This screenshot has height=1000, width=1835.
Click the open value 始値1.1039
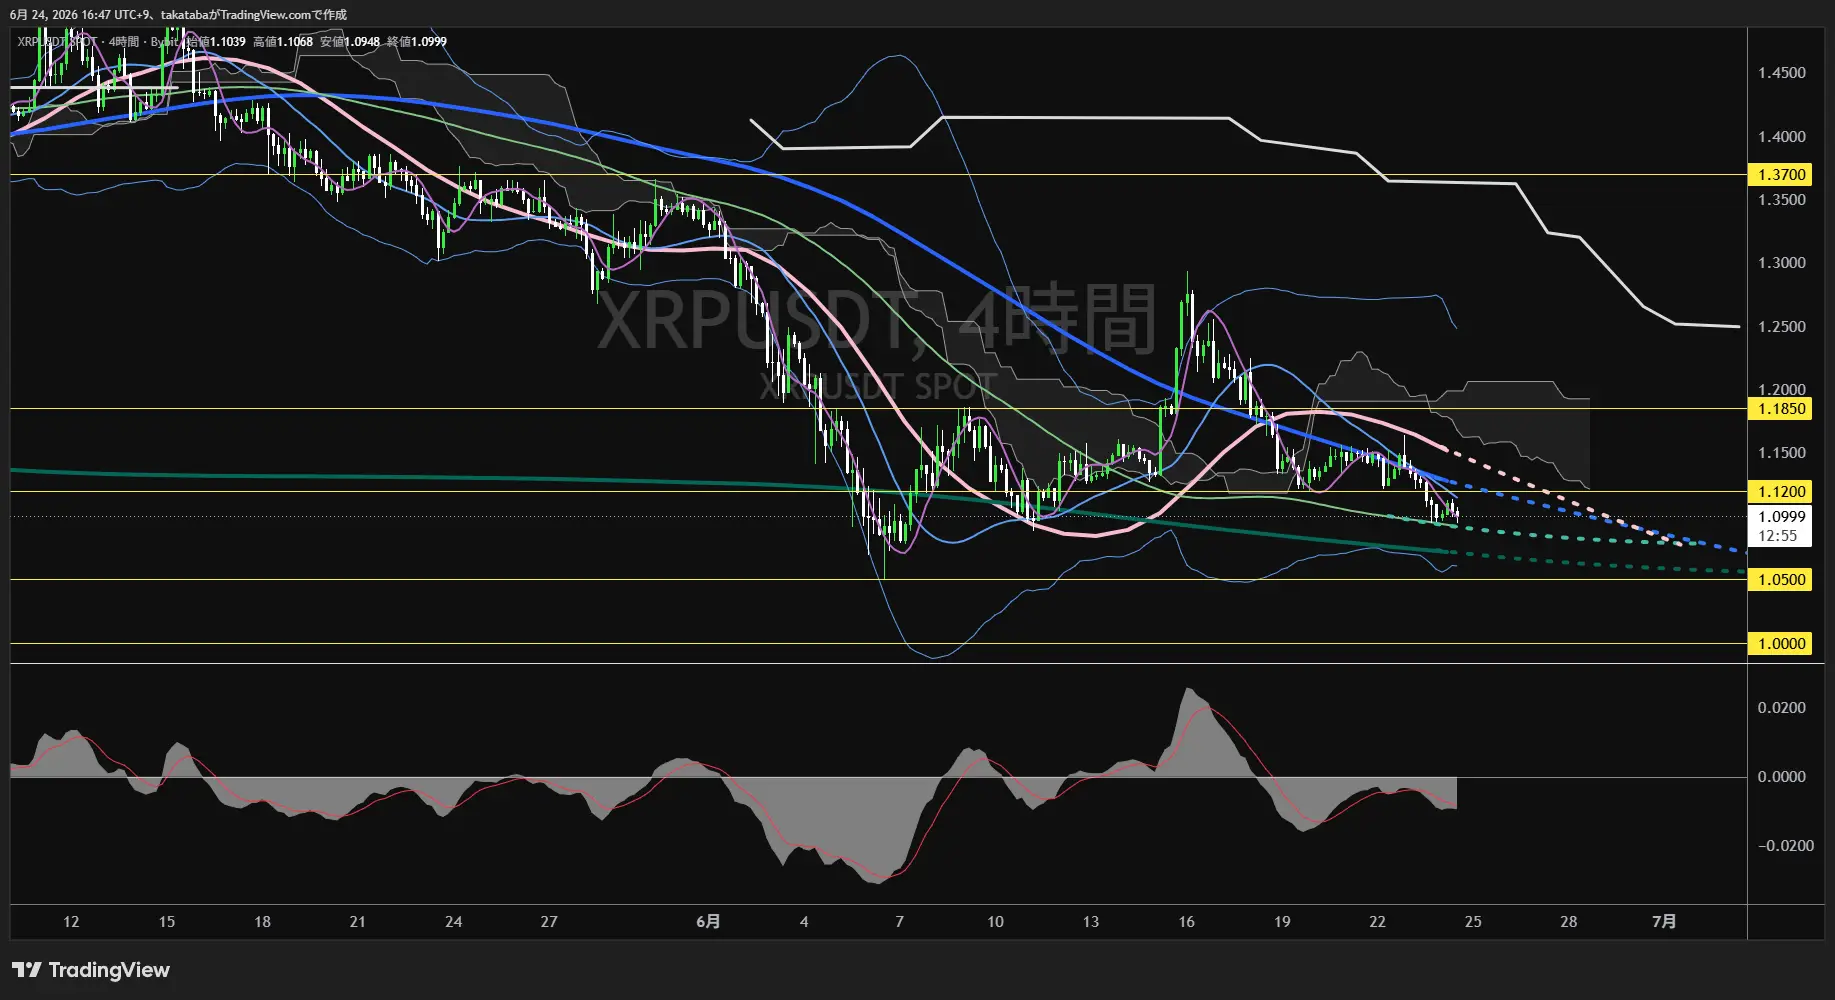[x=216, y=42]
